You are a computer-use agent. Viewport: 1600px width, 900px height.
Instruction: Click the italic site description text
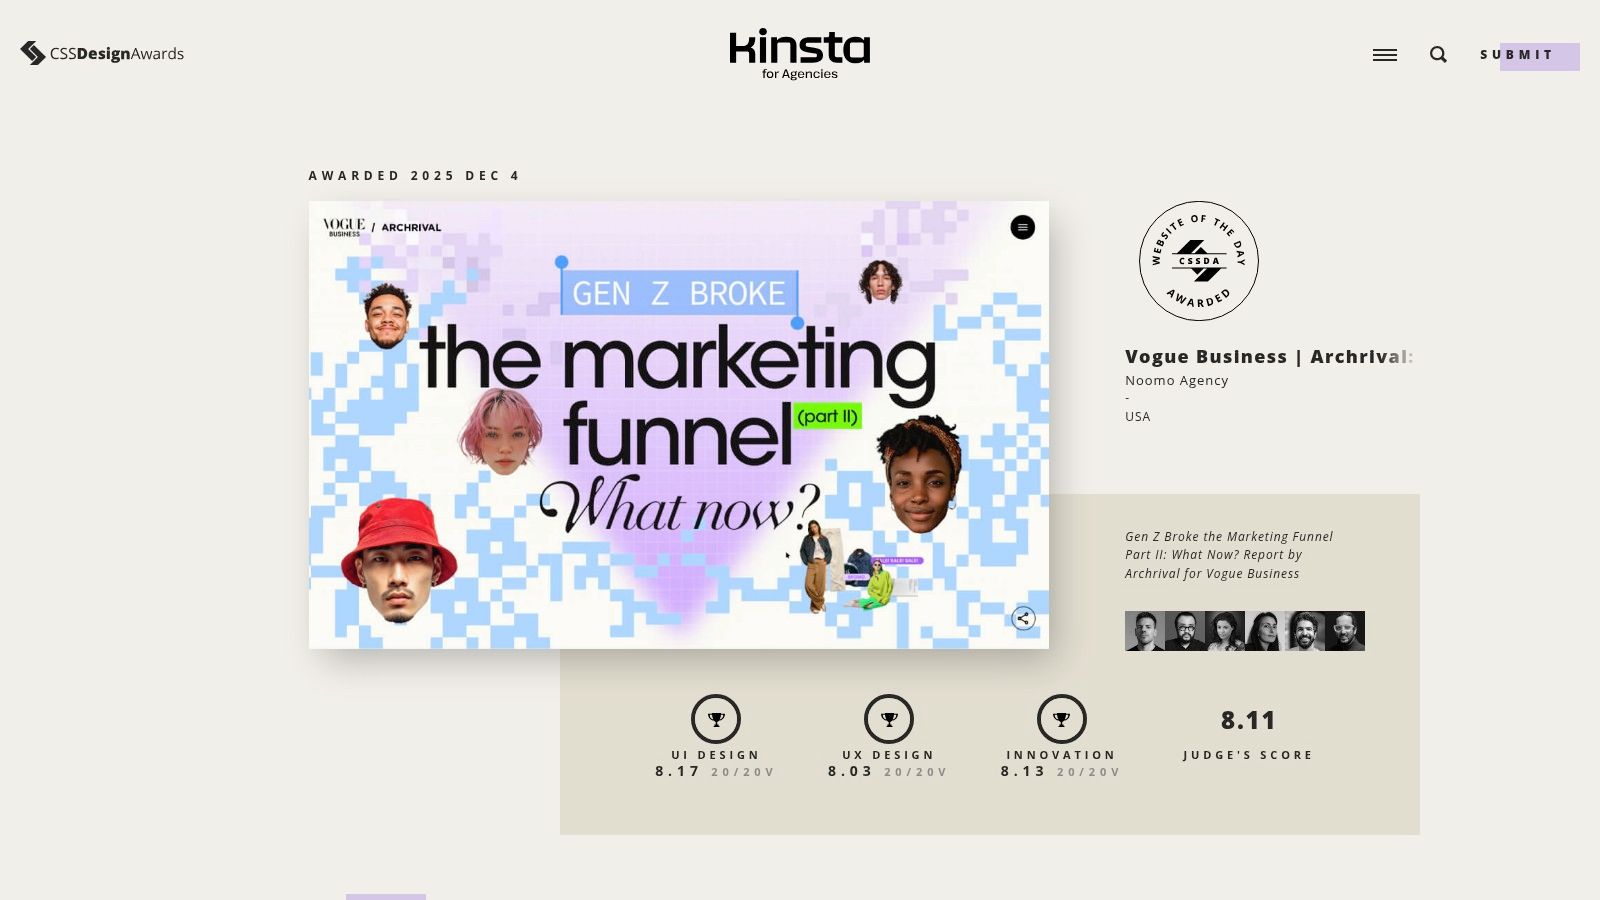1228,555
